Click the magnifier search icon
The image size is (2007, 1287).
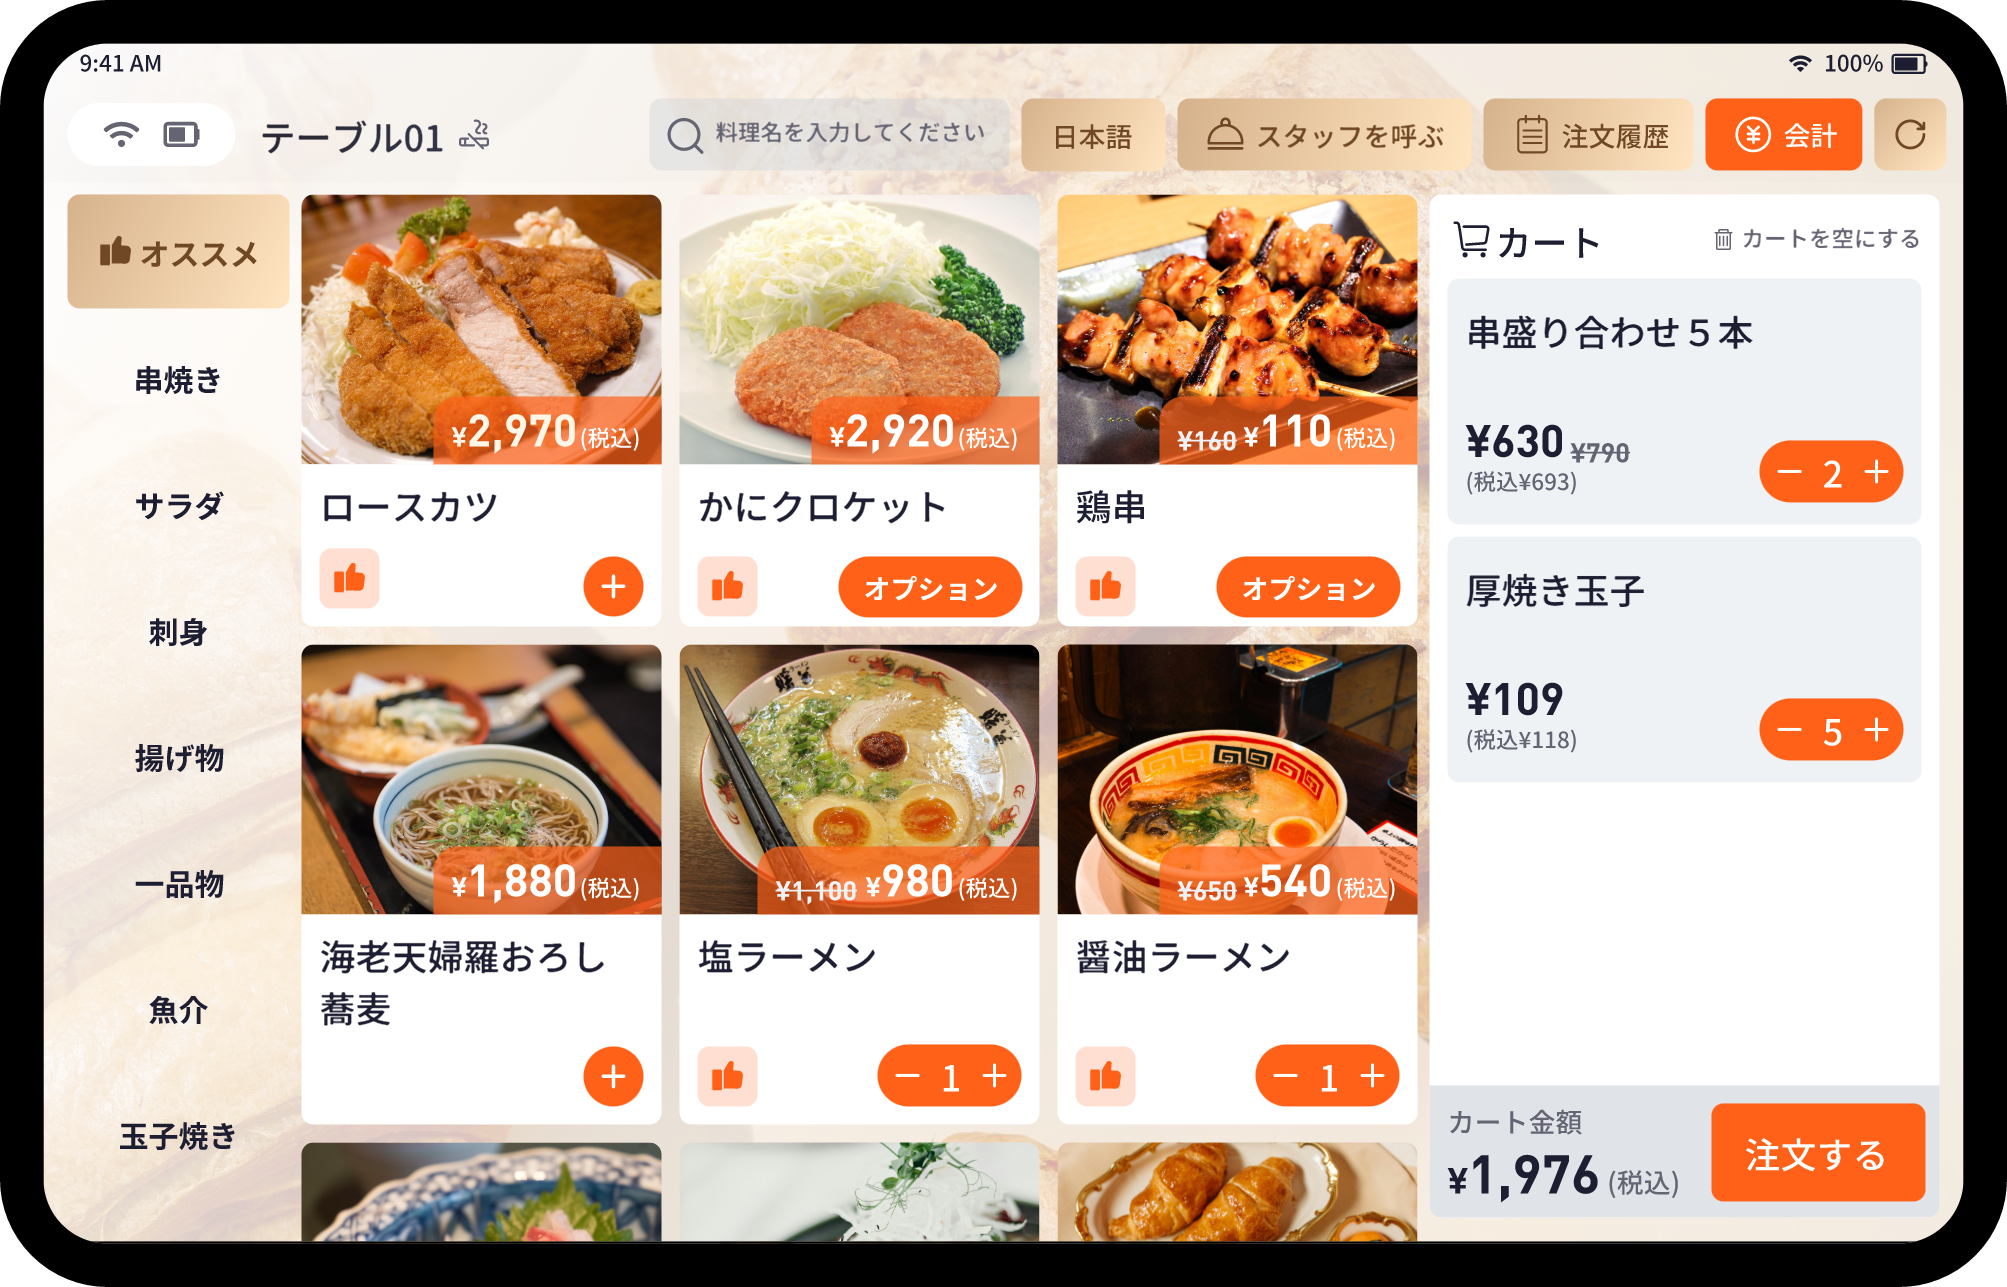coord(685,135)
